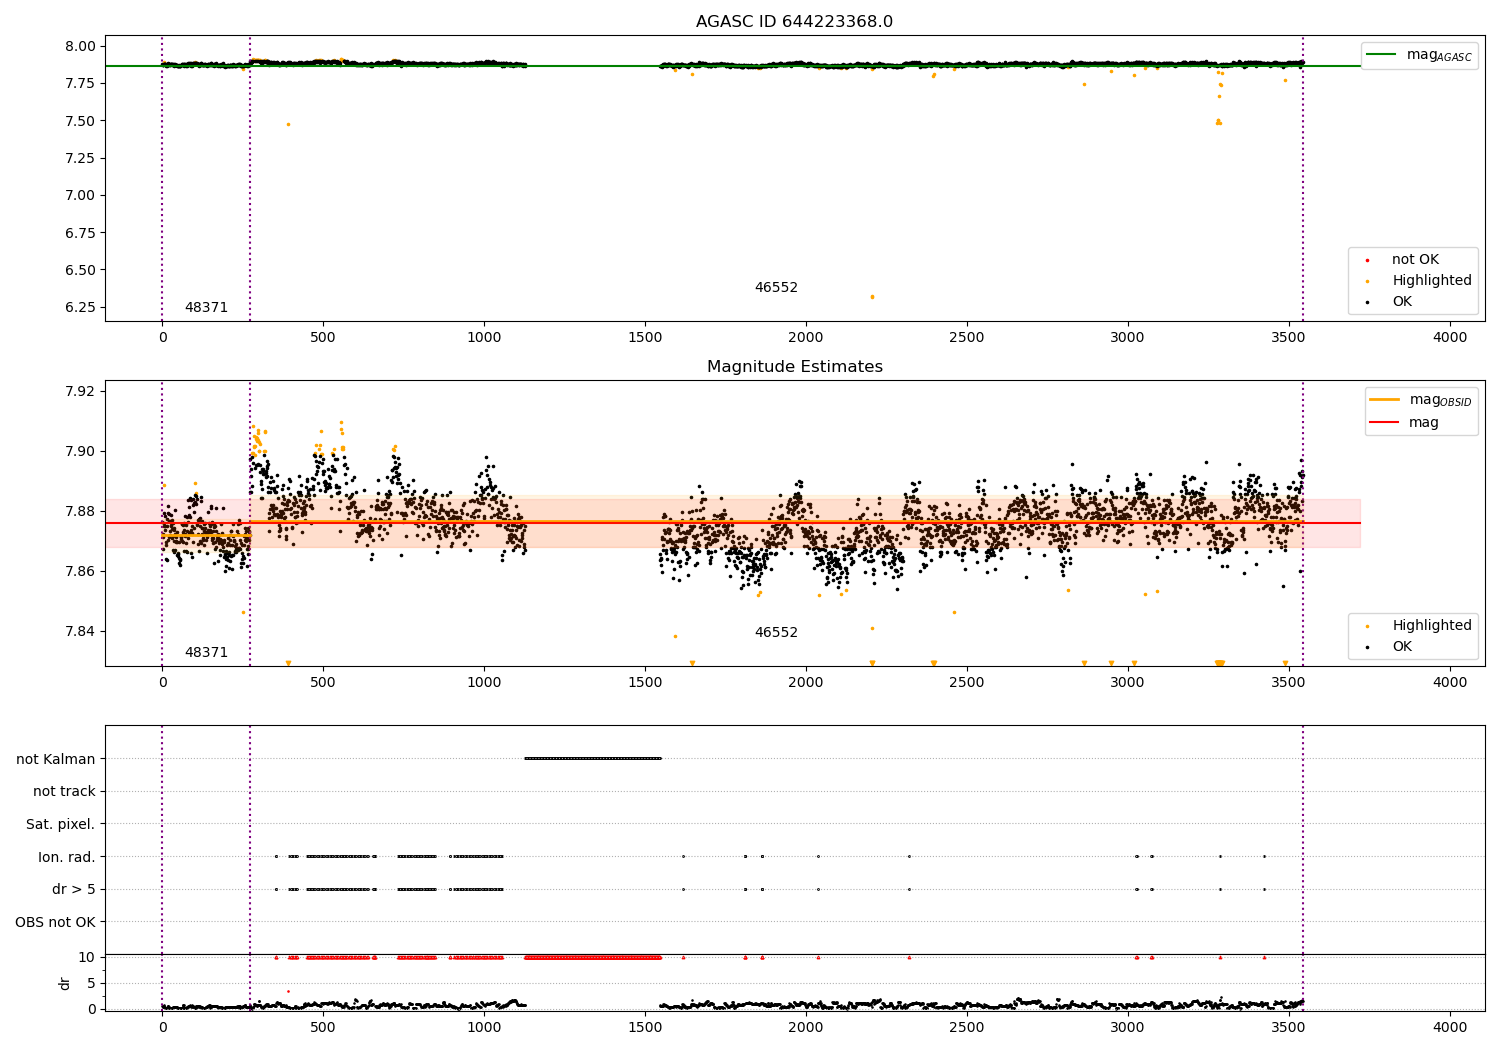The image size is (1500, 1050).
Task: Click the 10 tick on dr axis
Action: click(86, 958)
